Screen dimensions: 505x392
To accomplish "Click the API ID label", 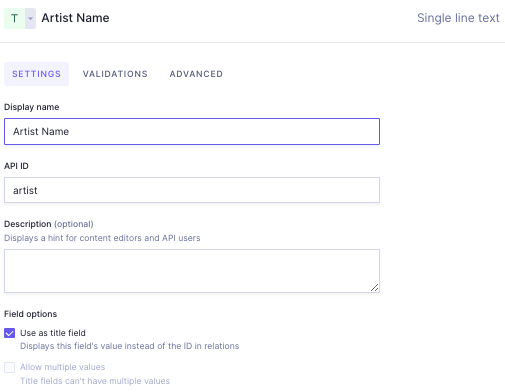I will click(16, 166).
